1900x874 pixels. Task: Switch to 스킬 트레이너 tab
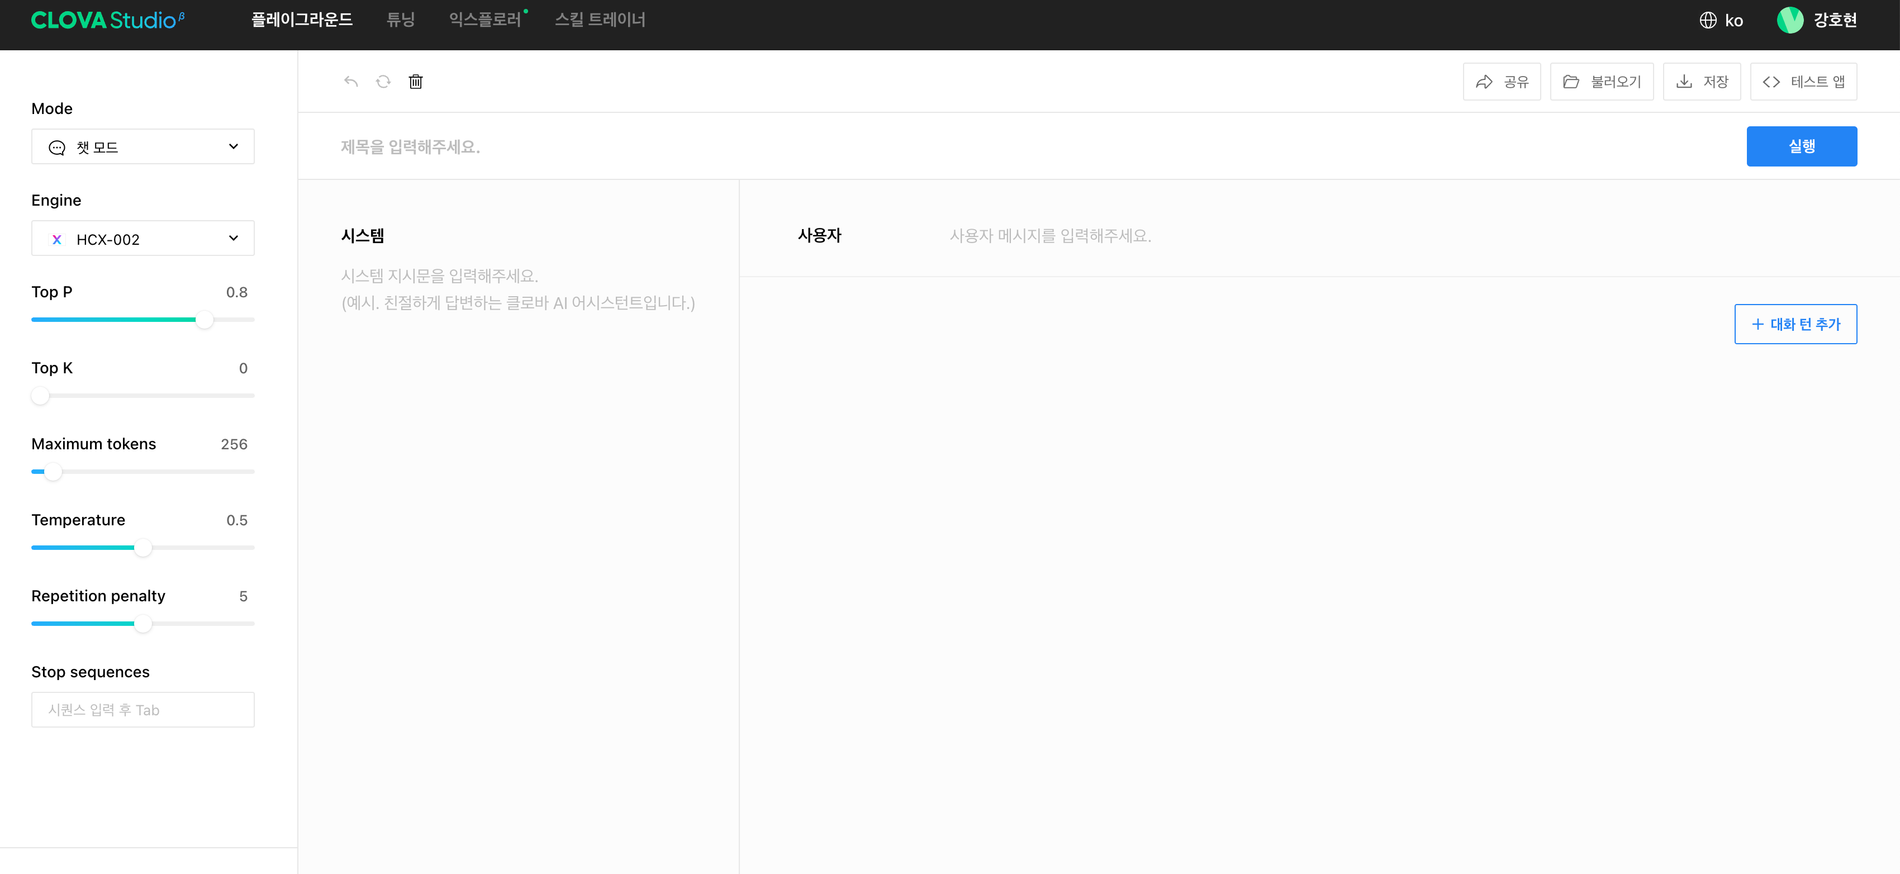pyautogui.click(x=600, y=20)
